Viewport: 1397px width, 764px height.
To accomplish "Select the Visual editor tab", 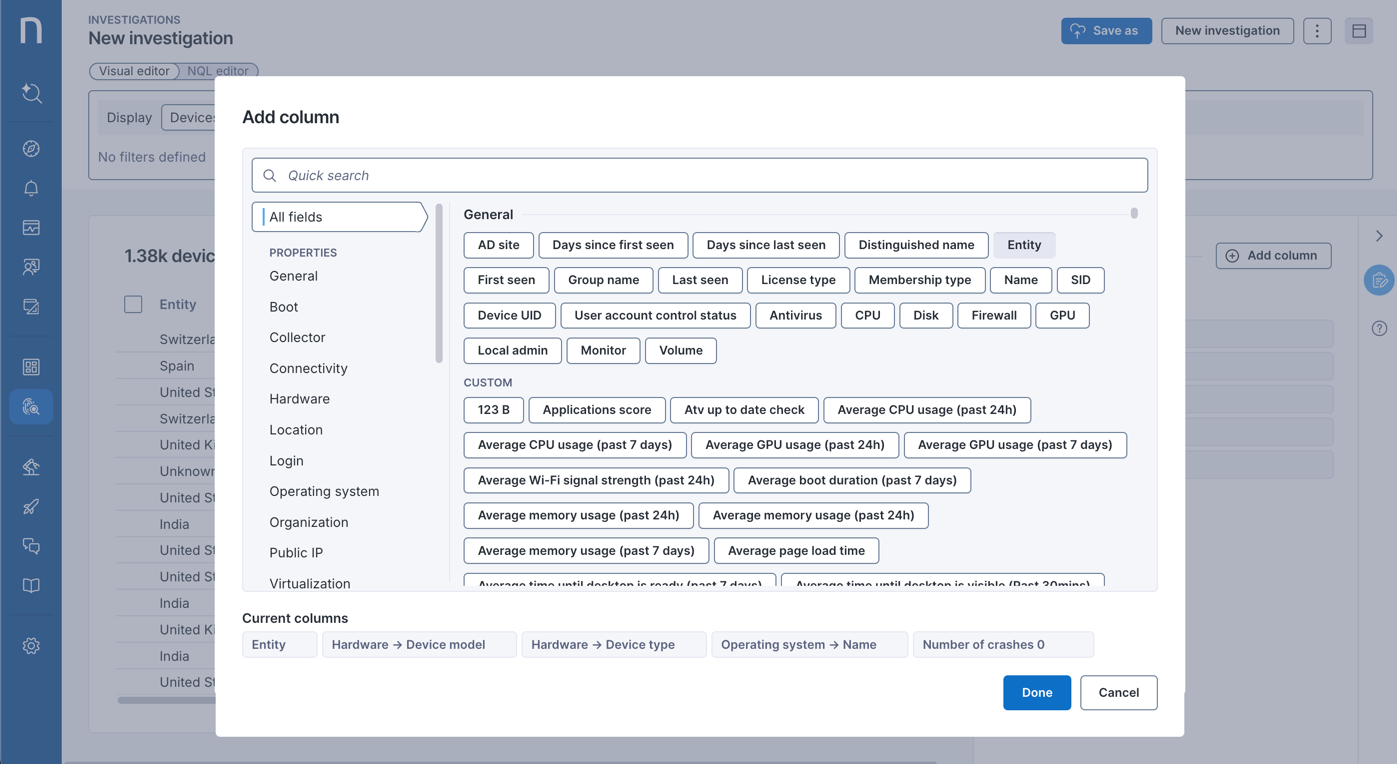I will [134, 71].
